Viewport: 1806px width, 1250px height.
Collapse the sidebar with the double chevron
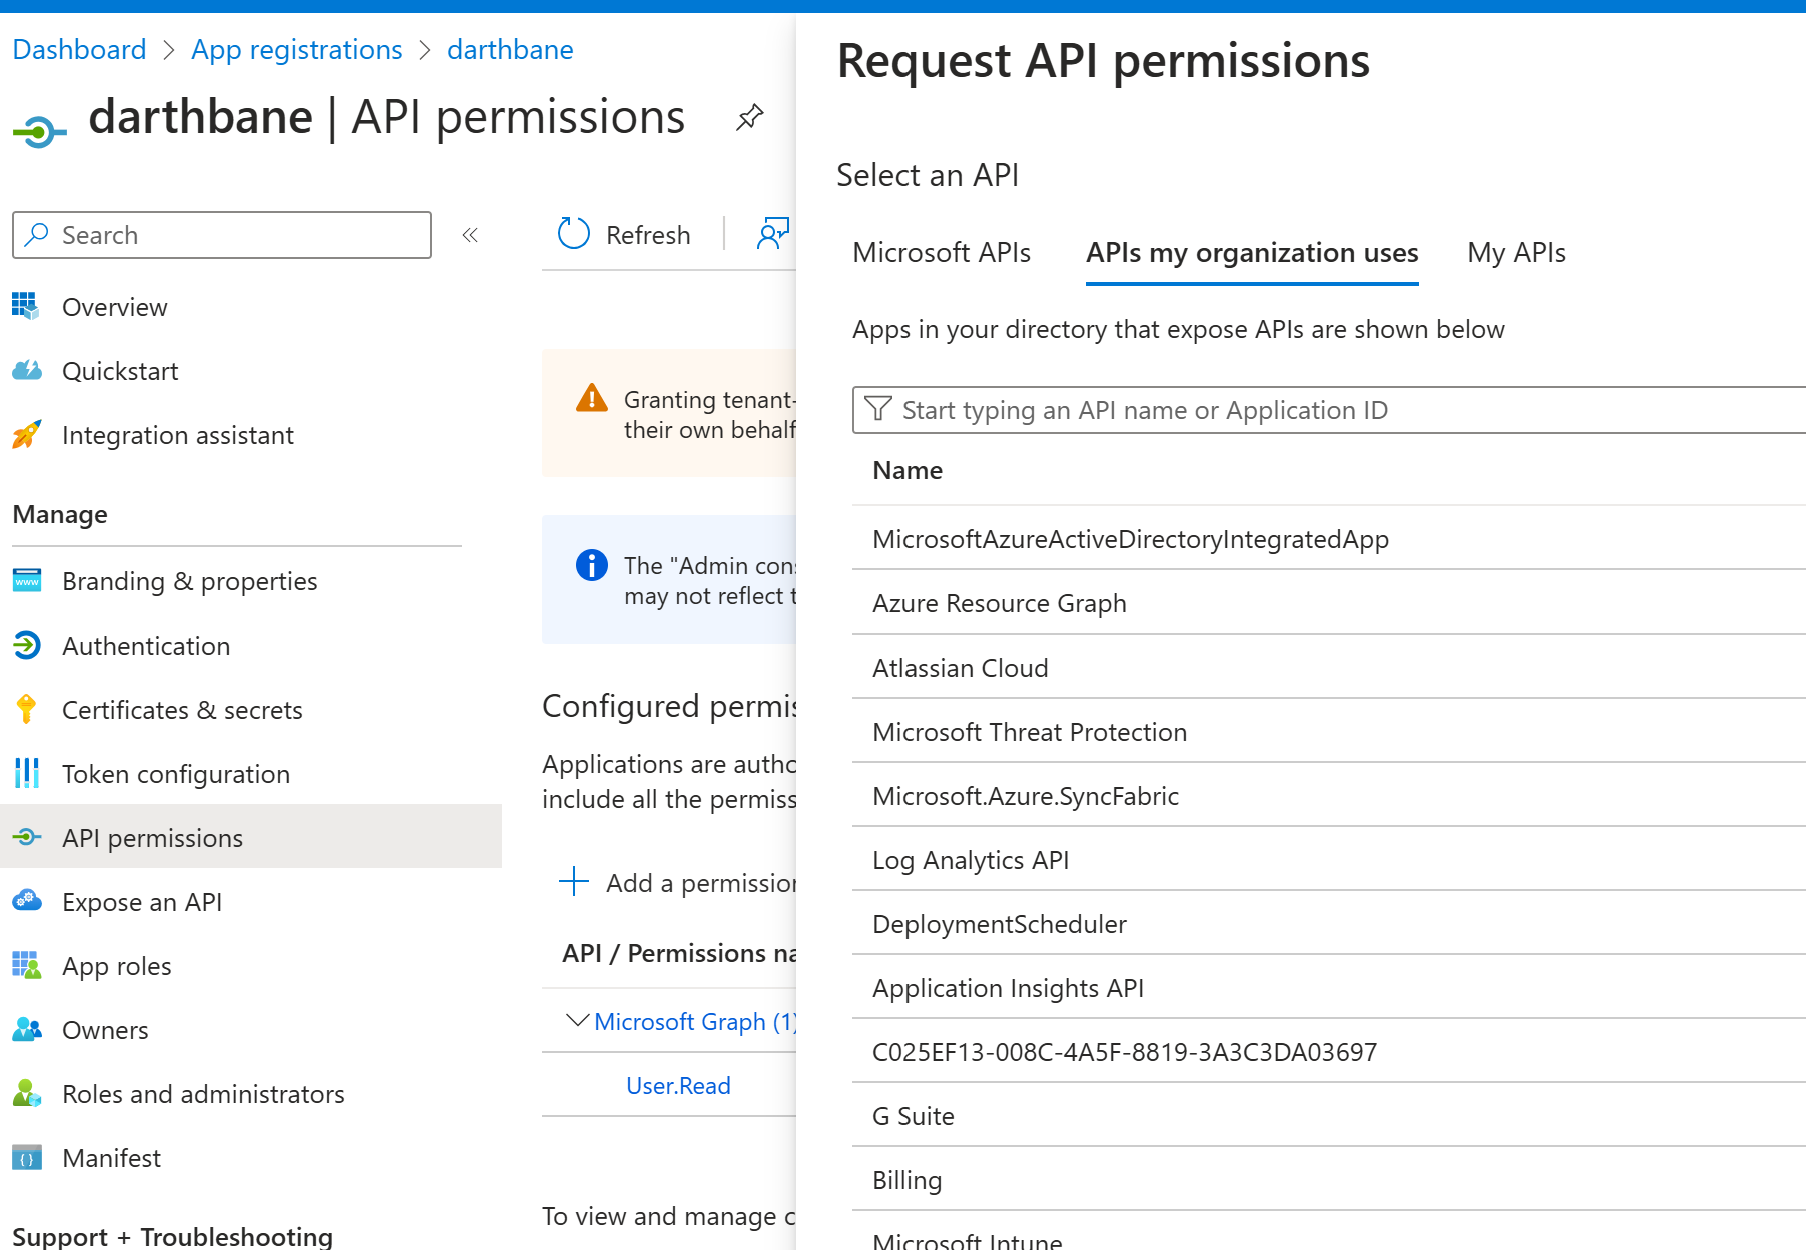tap(470, 235)
